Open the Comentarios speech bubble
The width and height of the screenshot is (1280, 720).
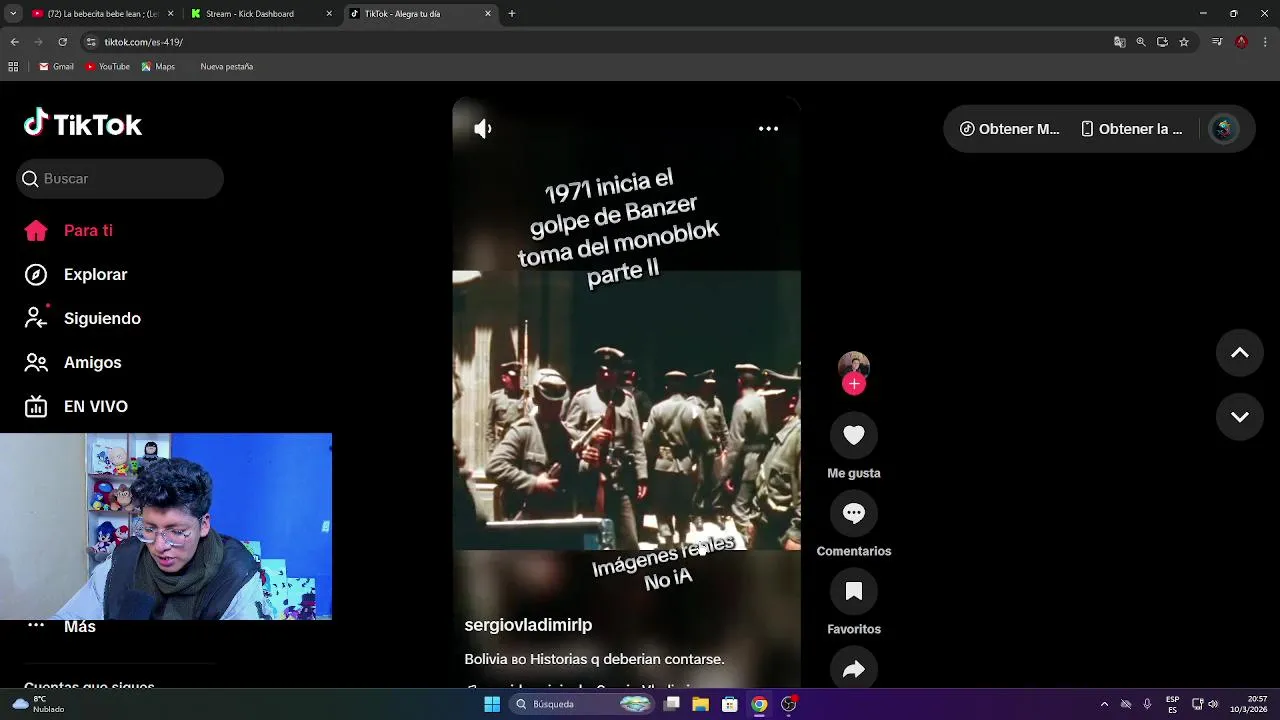tap(853, 513)
